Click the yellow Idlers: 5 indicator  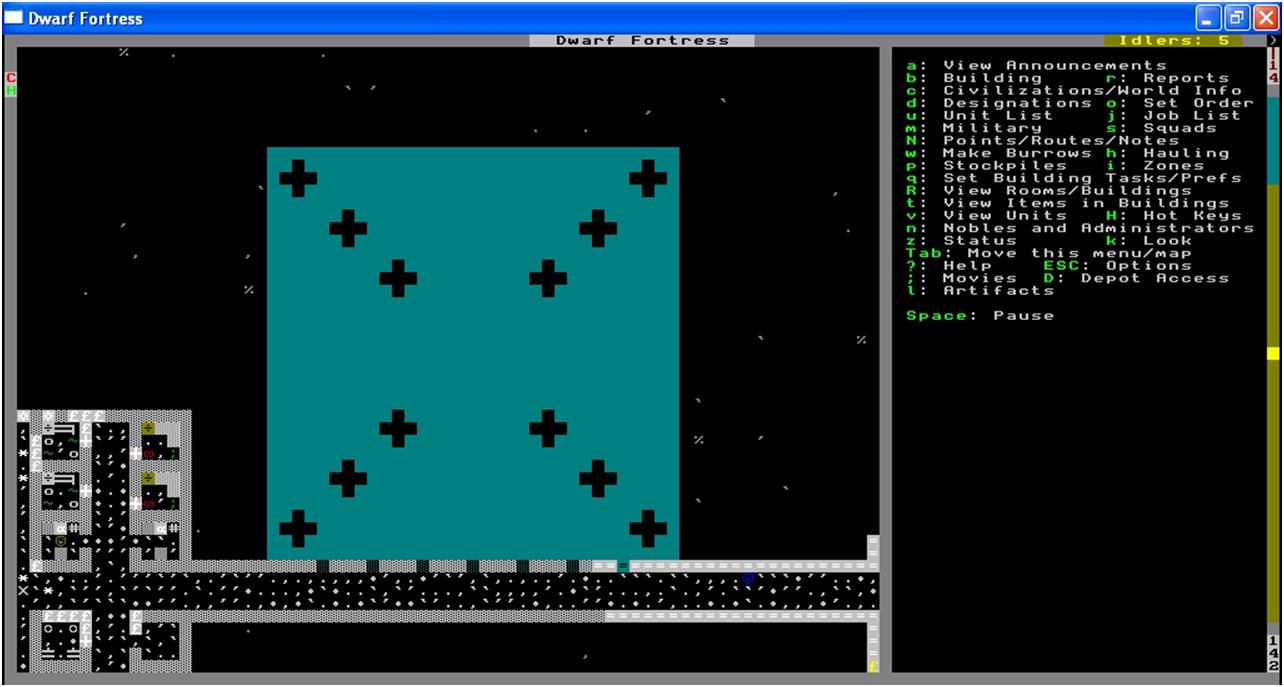[x=1173, y=40]
